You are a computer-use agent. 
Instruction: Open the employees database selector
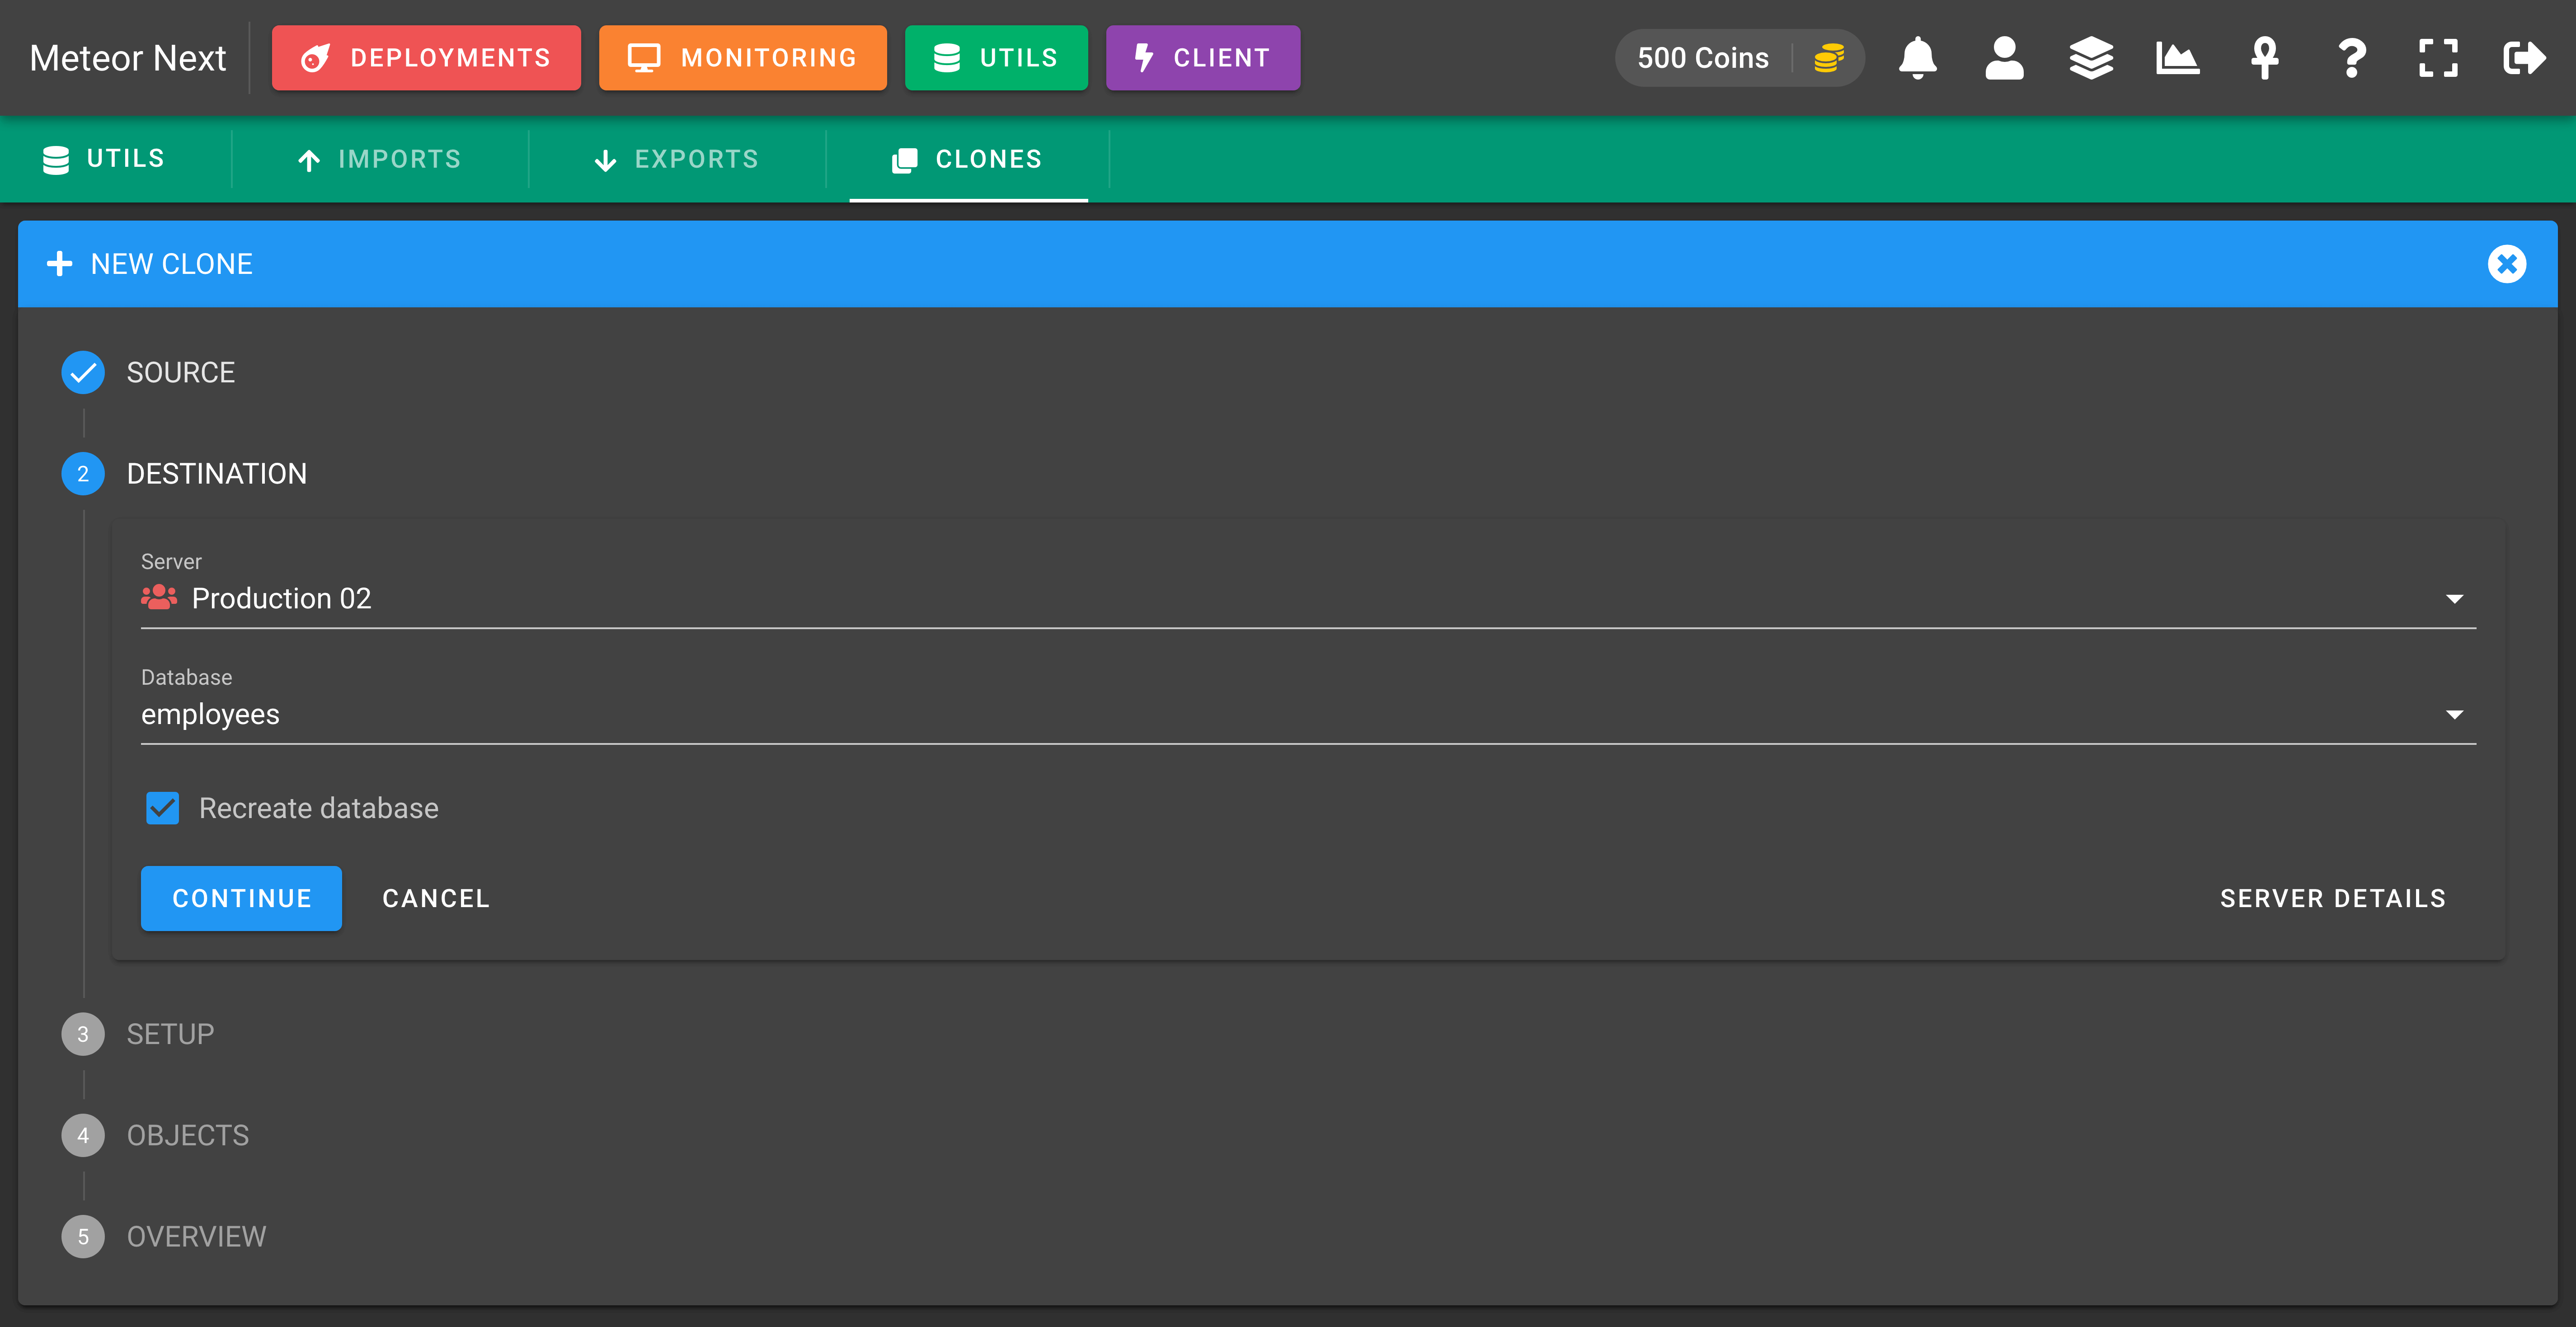pos(1308,714)
